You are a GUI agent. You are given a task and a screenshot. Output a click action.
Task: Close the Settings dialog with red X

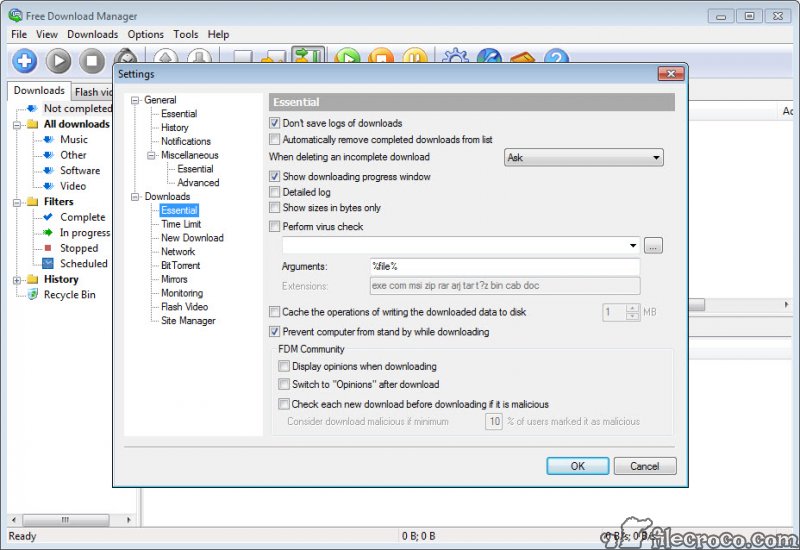(671, 74)
